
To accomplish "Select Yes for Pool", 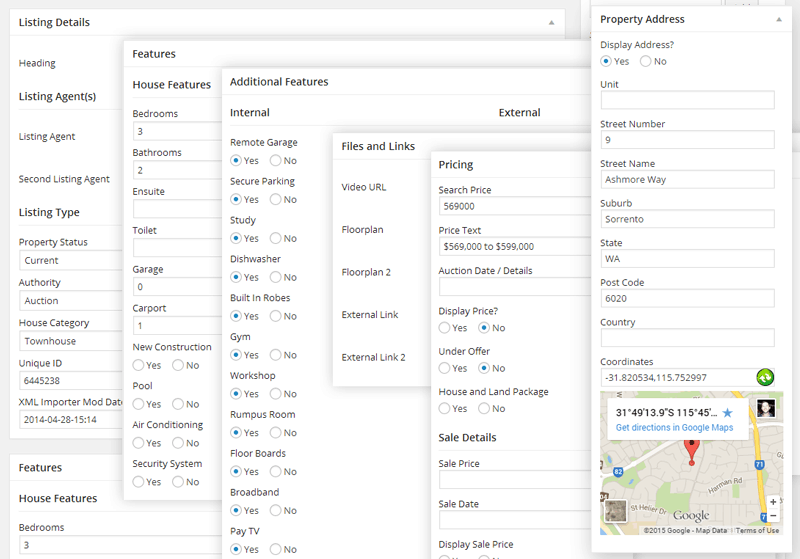I will click(x=138, y=404).
